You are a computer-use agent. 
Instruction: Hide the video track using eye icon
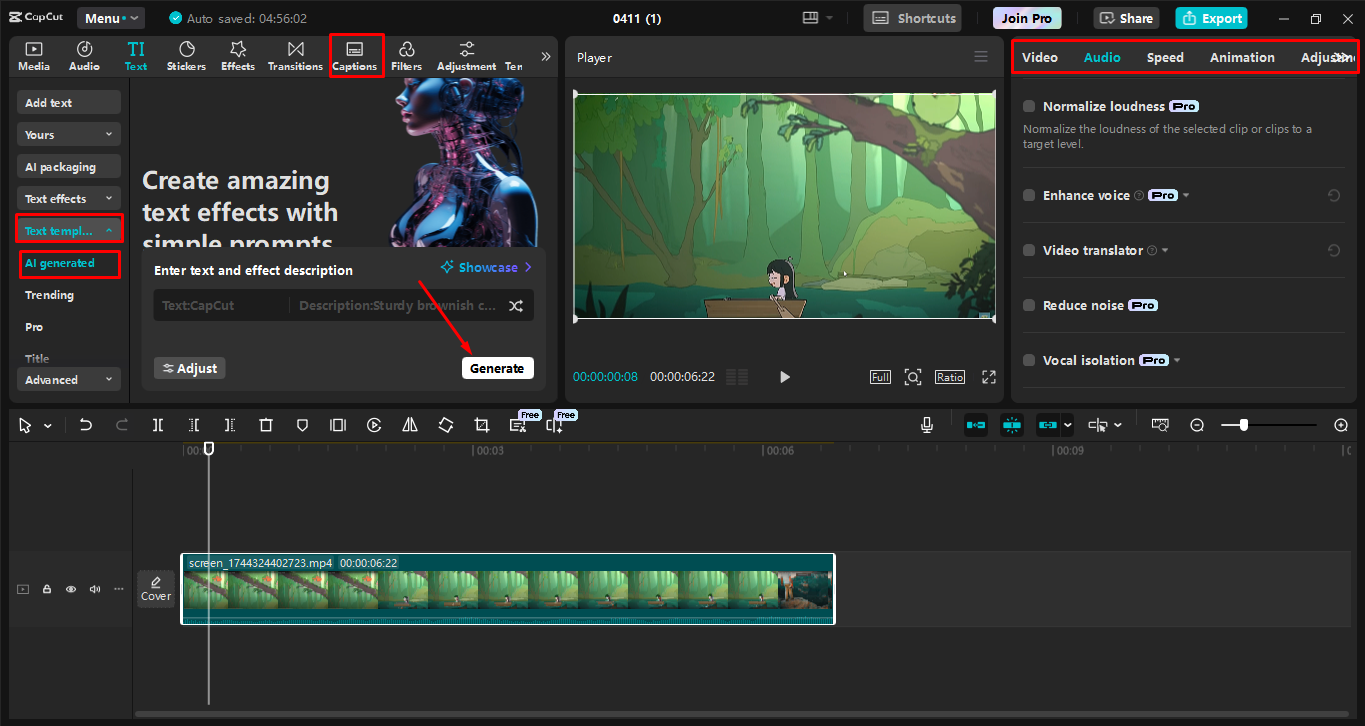coord(71,589)
